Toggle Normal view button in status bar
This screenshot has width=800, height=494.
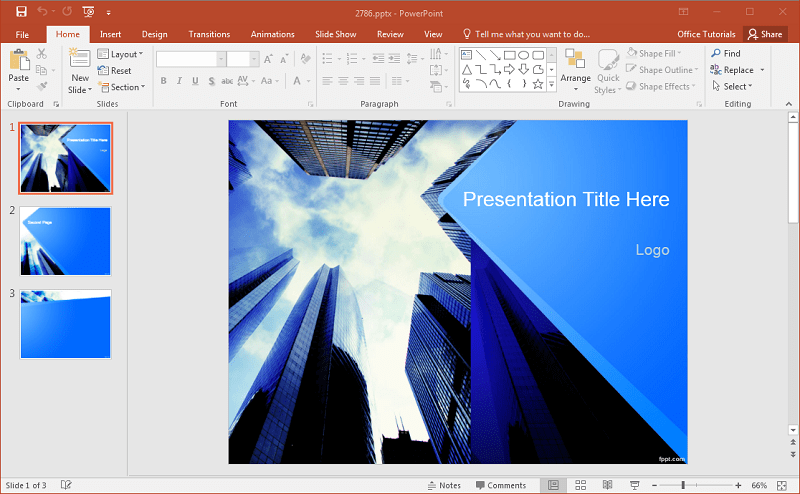click(x=553, y=485)
